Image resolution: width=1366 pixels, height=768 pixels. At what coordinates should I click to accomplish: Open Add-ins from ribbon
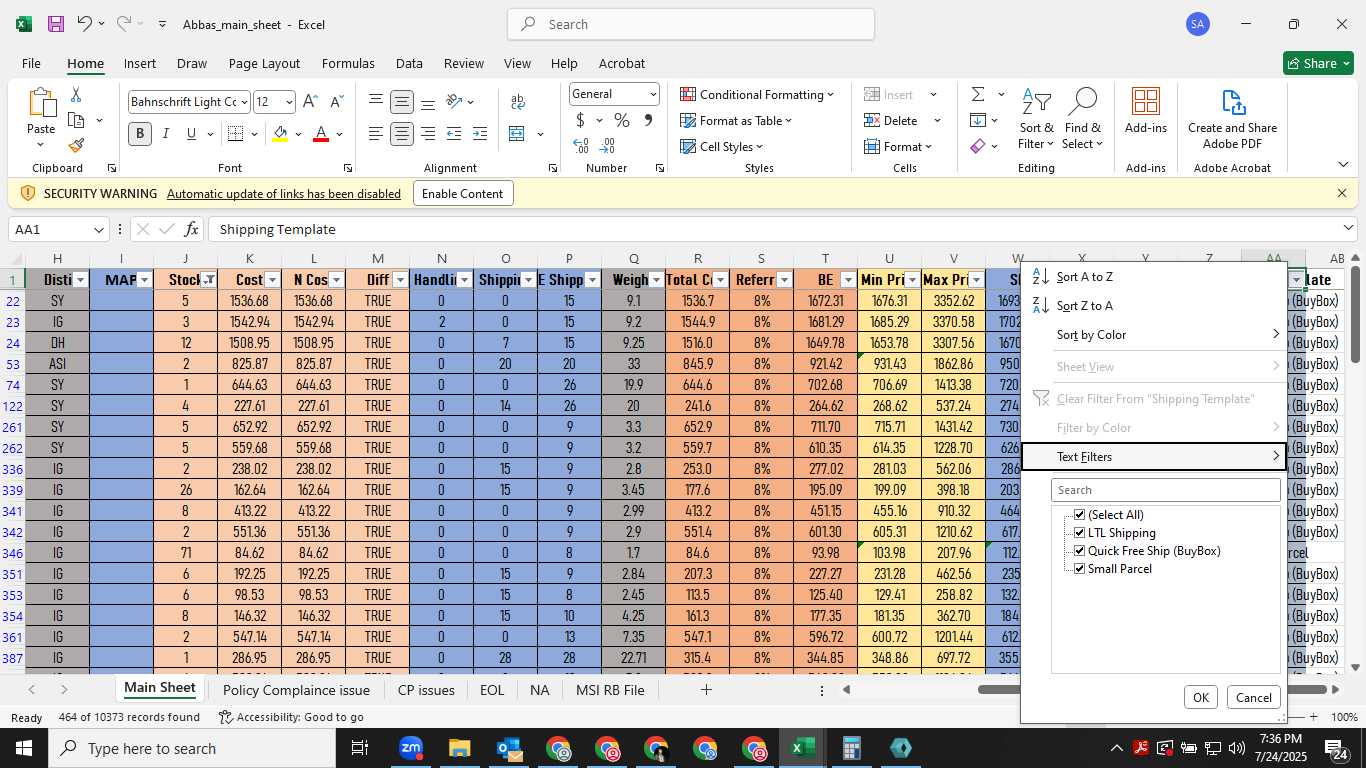pyautogui.click(x=1146, y=110)
